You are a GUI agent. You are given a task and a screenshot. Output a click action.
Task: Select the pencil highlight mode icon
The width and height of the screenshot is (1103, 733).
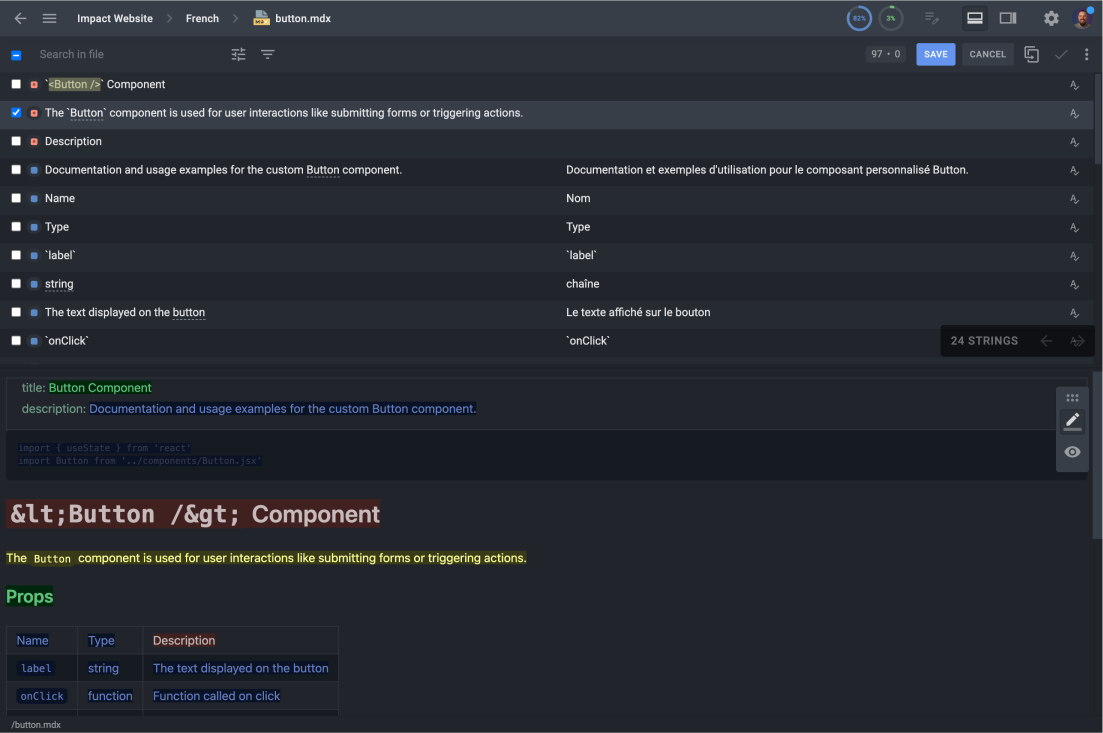pos(1072,420)
